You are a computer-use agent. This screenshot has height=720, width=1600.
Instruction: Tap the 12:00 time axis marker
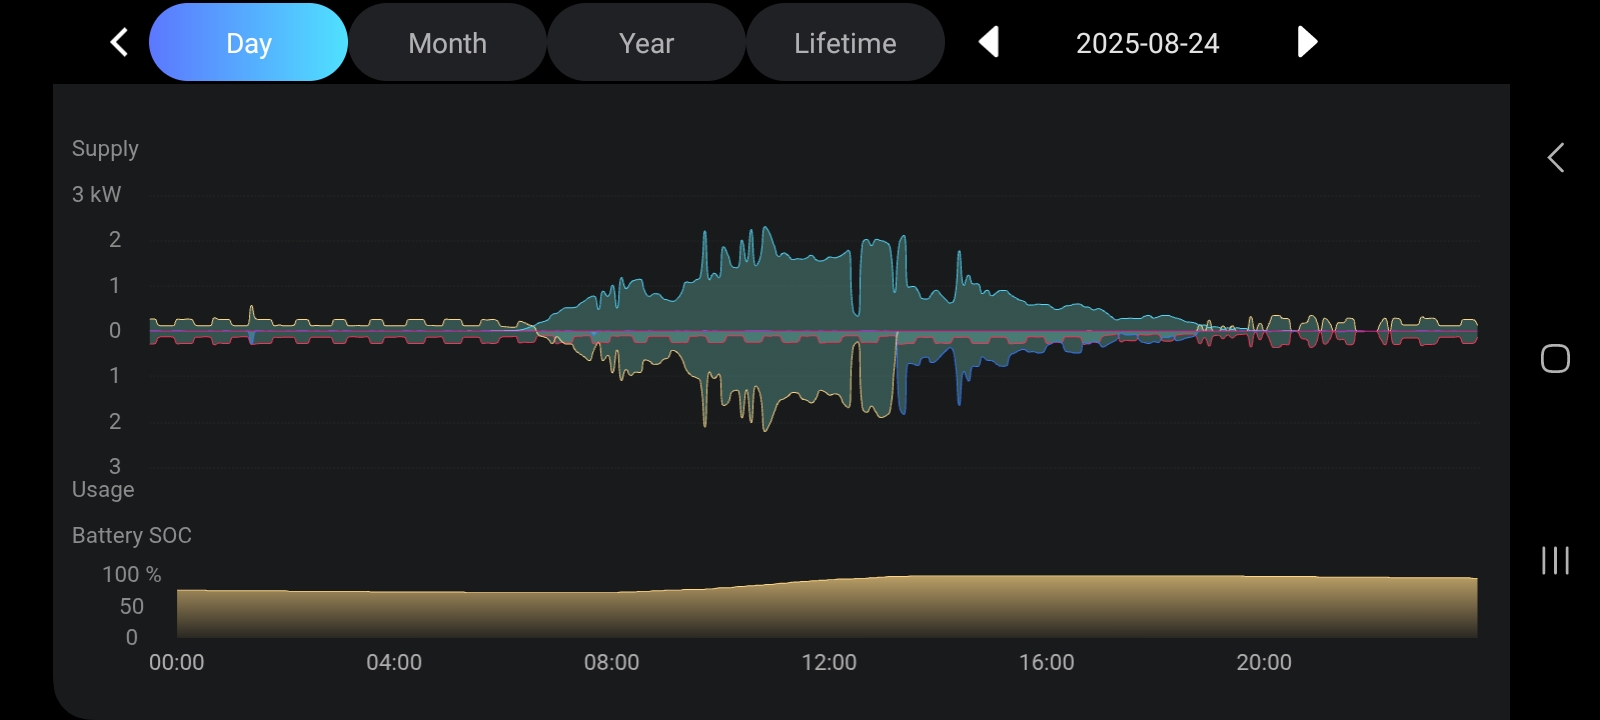pos(829,662)
